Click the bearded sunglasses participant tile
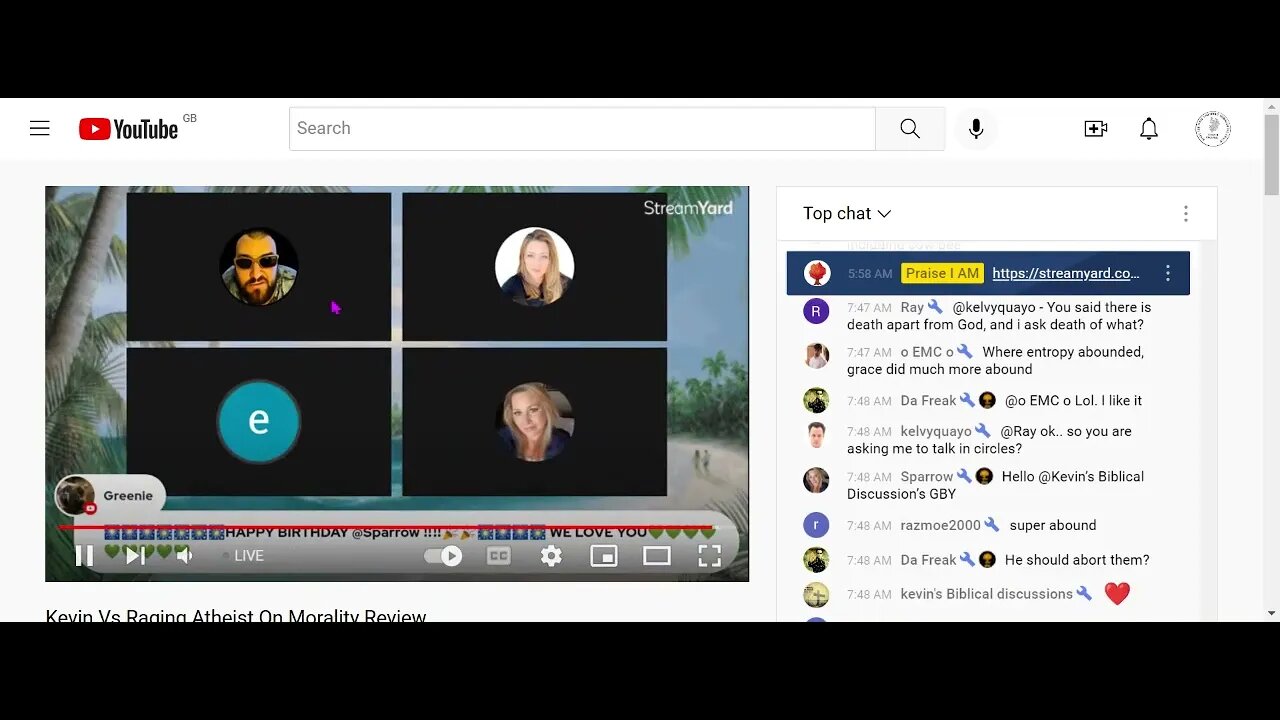Image resolution: width=1280 pixels, height=720 pixels. 259,266
